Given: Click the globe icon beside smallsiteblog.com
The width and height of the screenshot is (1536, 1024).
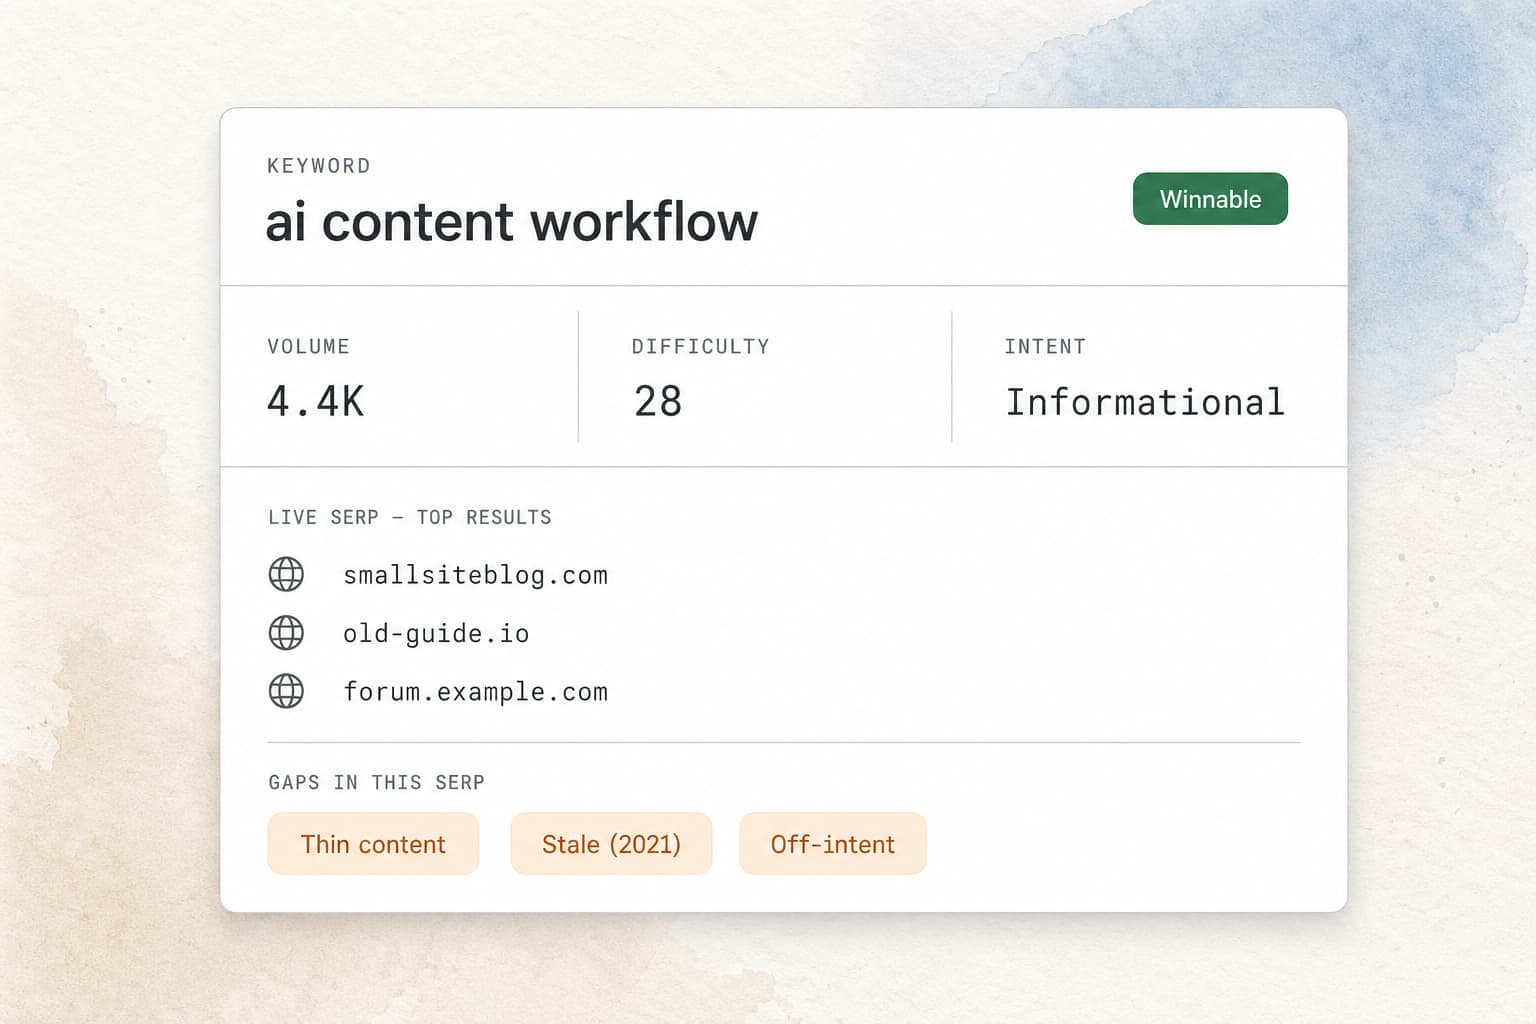Looking at the screenshot, I should [286, 574].
